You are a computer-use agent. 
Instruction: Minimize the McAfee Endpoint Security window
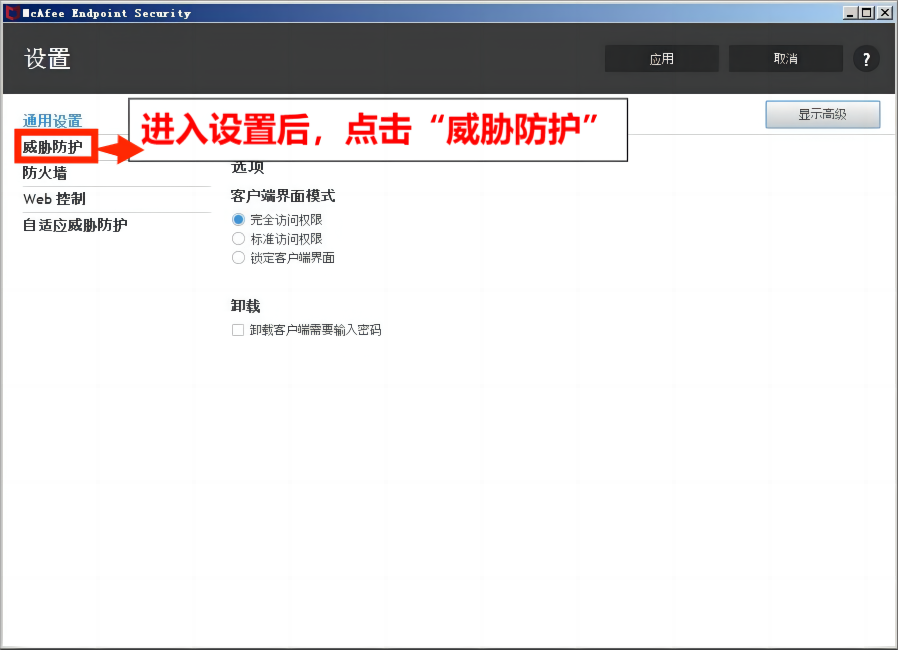(x=850, y=13)
